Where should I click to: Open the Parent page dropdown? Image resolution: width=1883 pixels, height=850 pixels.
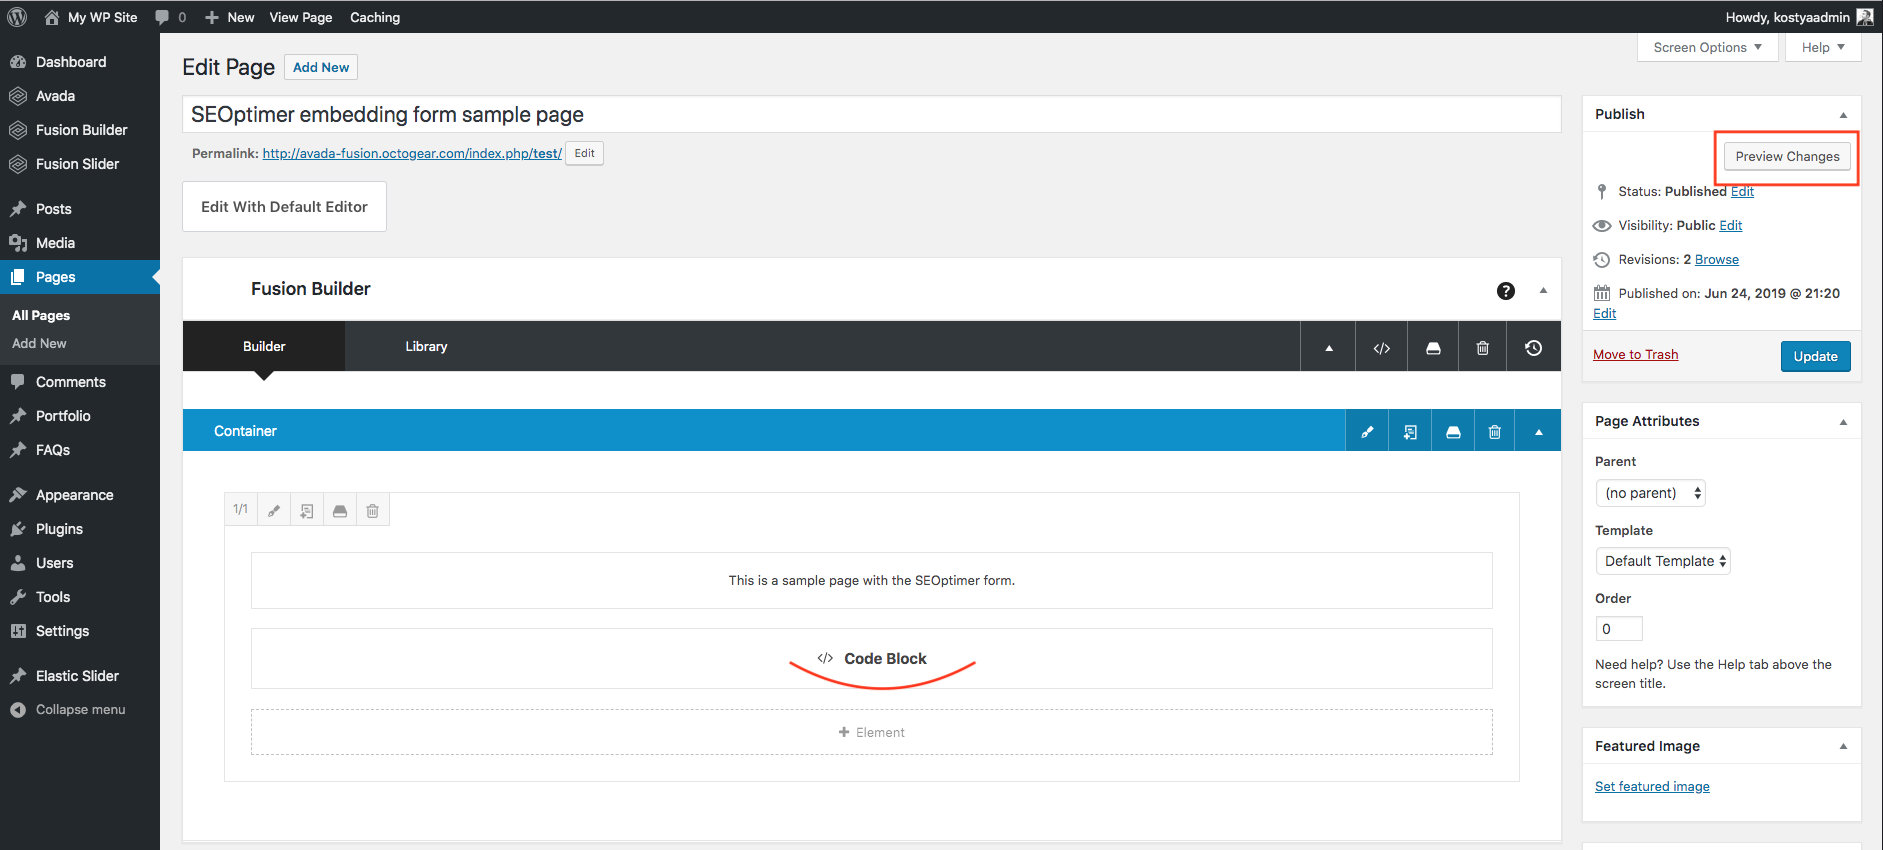point(1650,493)
